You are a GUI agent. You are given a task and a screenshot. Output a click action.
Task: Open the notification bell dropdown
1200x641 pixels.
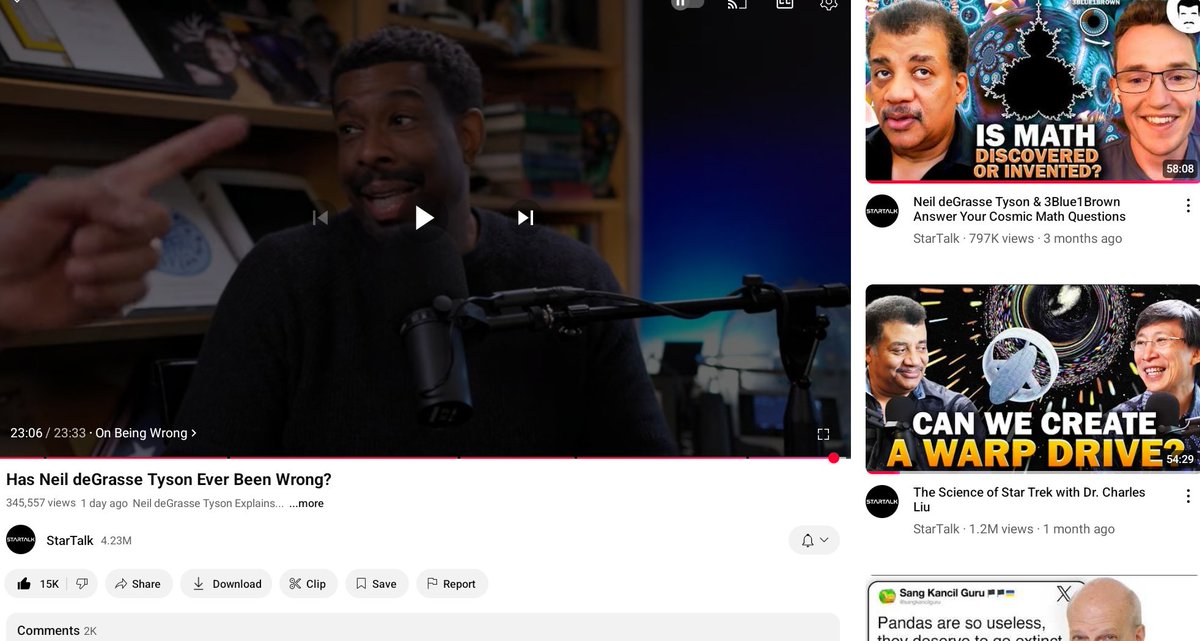(814, 540)
